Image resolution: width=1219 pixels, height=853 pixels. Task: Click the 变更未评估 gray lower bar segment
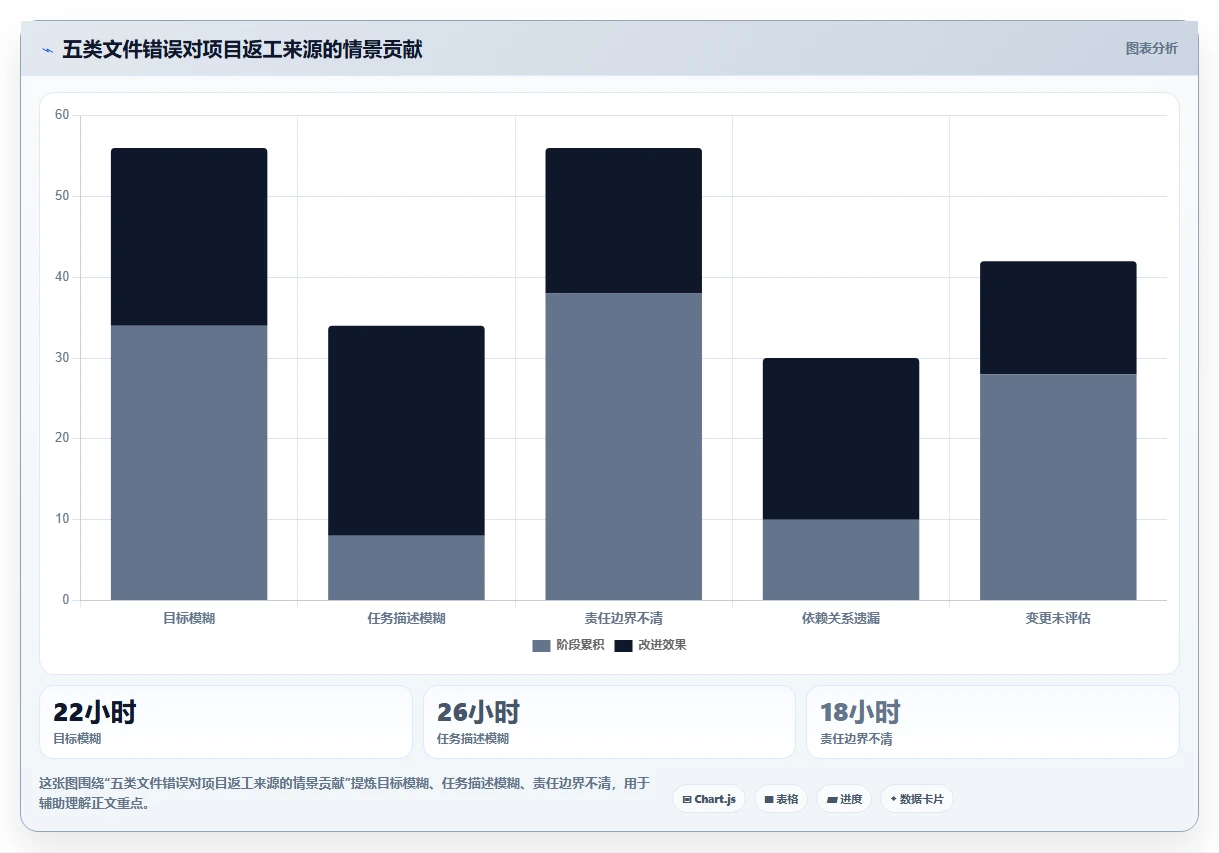(1058, 487)
